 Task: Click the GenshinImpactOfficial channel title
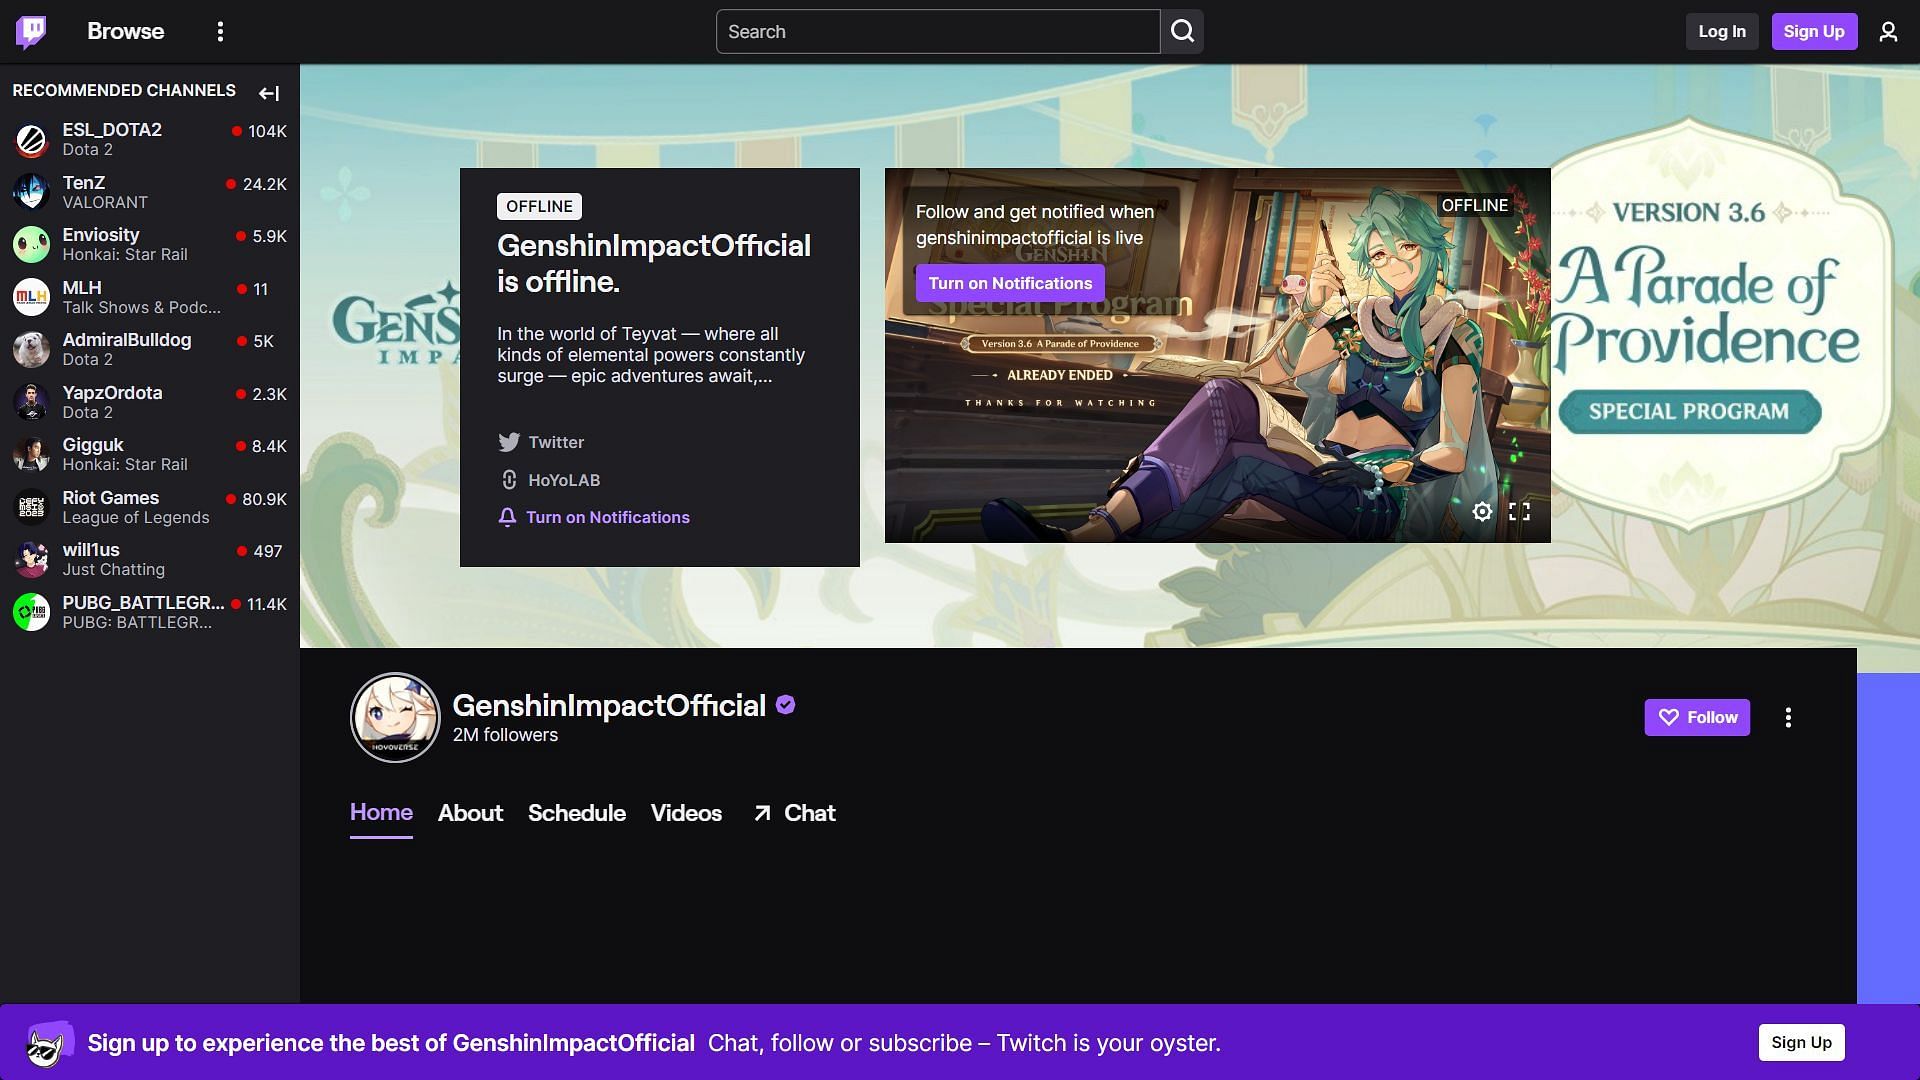point(609,705)
